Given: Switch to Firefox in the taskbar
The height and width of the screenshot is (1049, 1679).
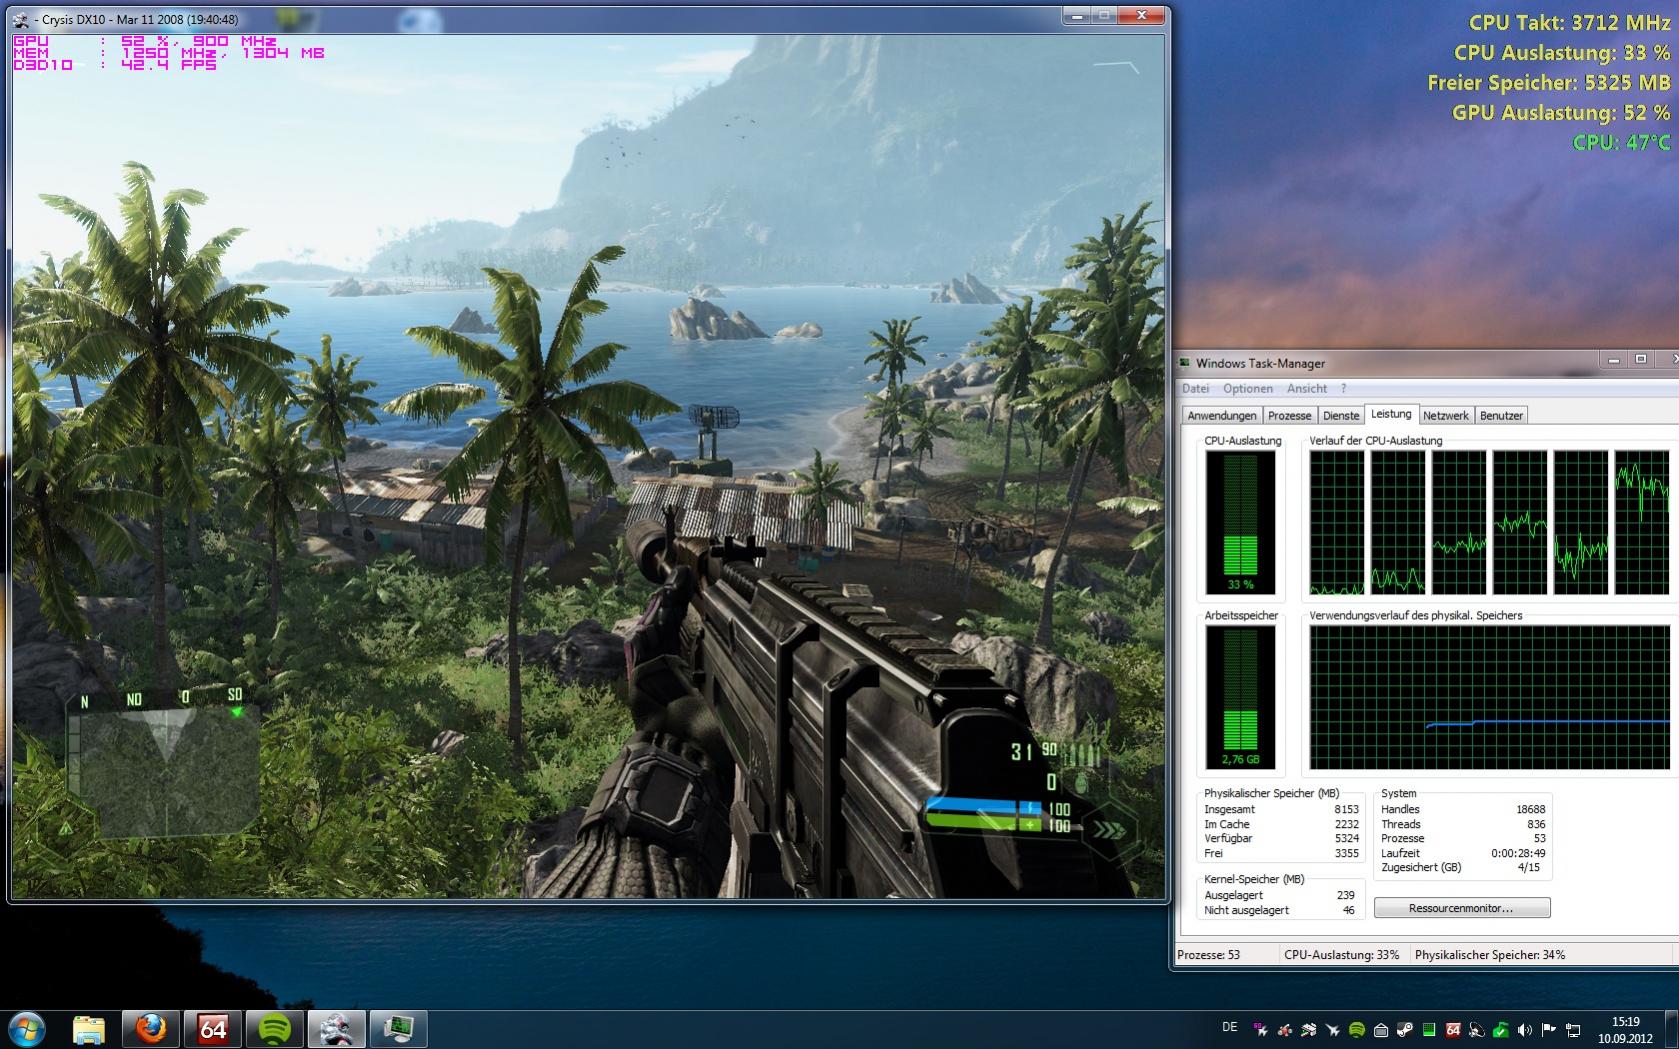Looking at the screenshot, I should pyautogui.click(x=151, y=1029).
